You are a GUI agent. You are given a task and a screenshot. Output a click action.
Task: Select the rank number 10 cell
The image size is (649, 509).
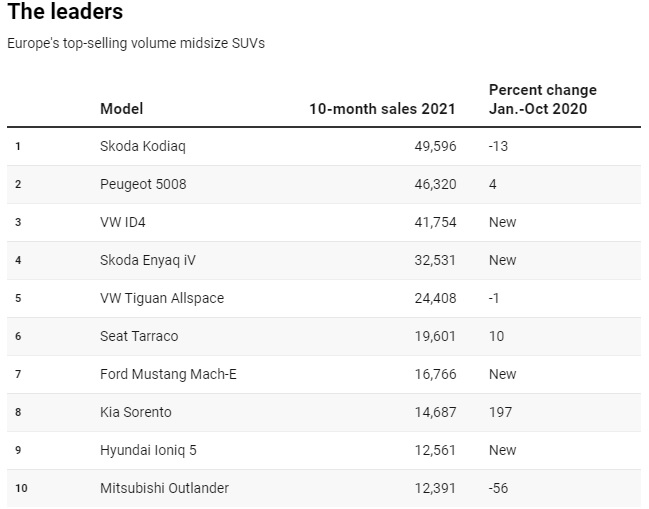coord(20,488)
